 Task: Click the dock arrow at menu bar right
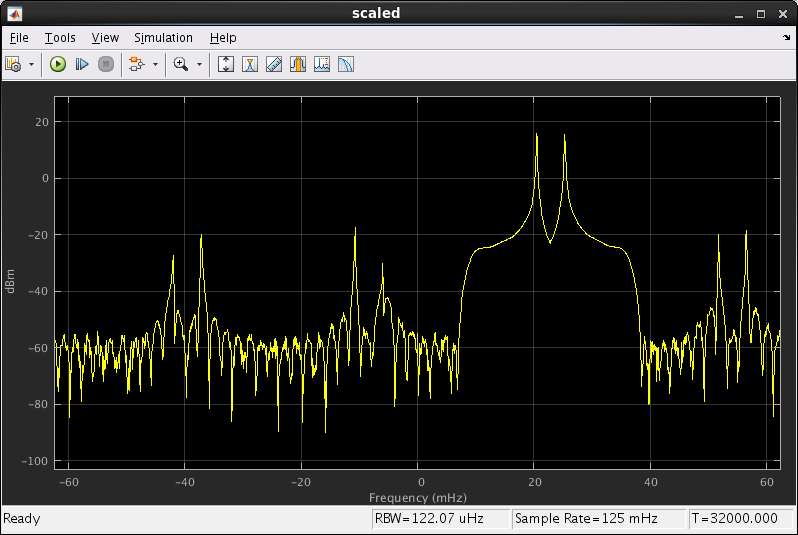click(786, 38)
